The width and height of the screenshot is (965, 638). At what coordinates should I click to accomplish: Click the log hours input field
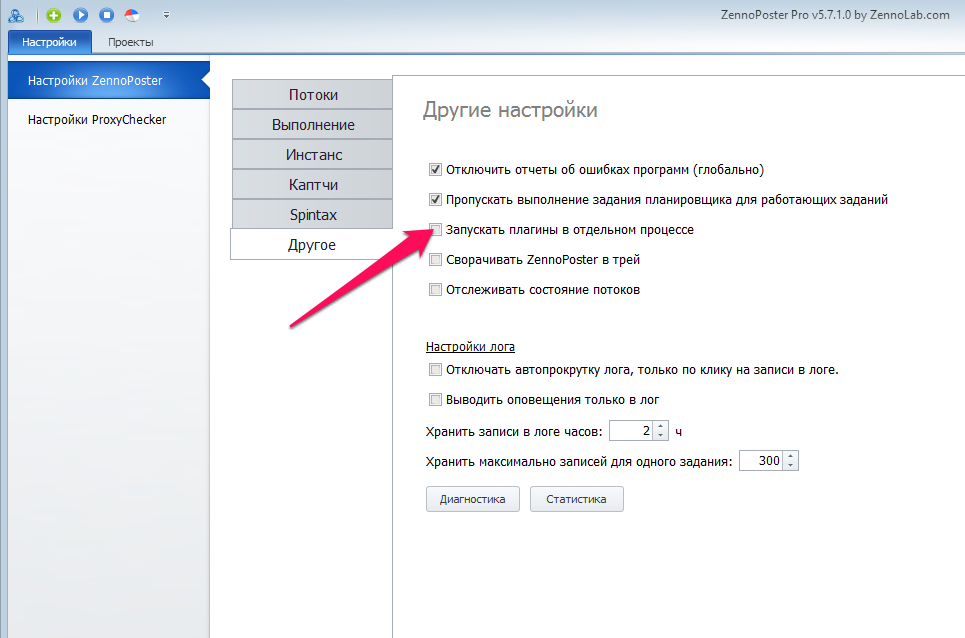coord(631,431)
